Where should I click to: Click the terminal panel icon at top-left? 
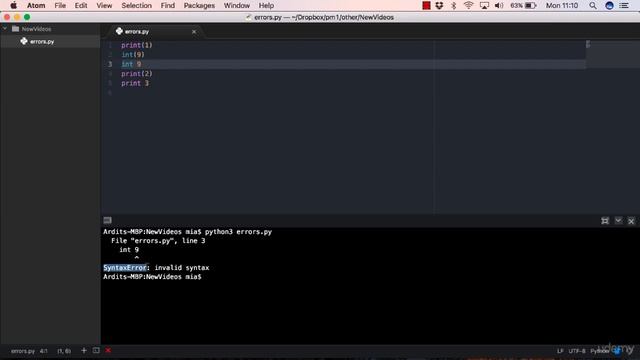(x=107, y=220)
